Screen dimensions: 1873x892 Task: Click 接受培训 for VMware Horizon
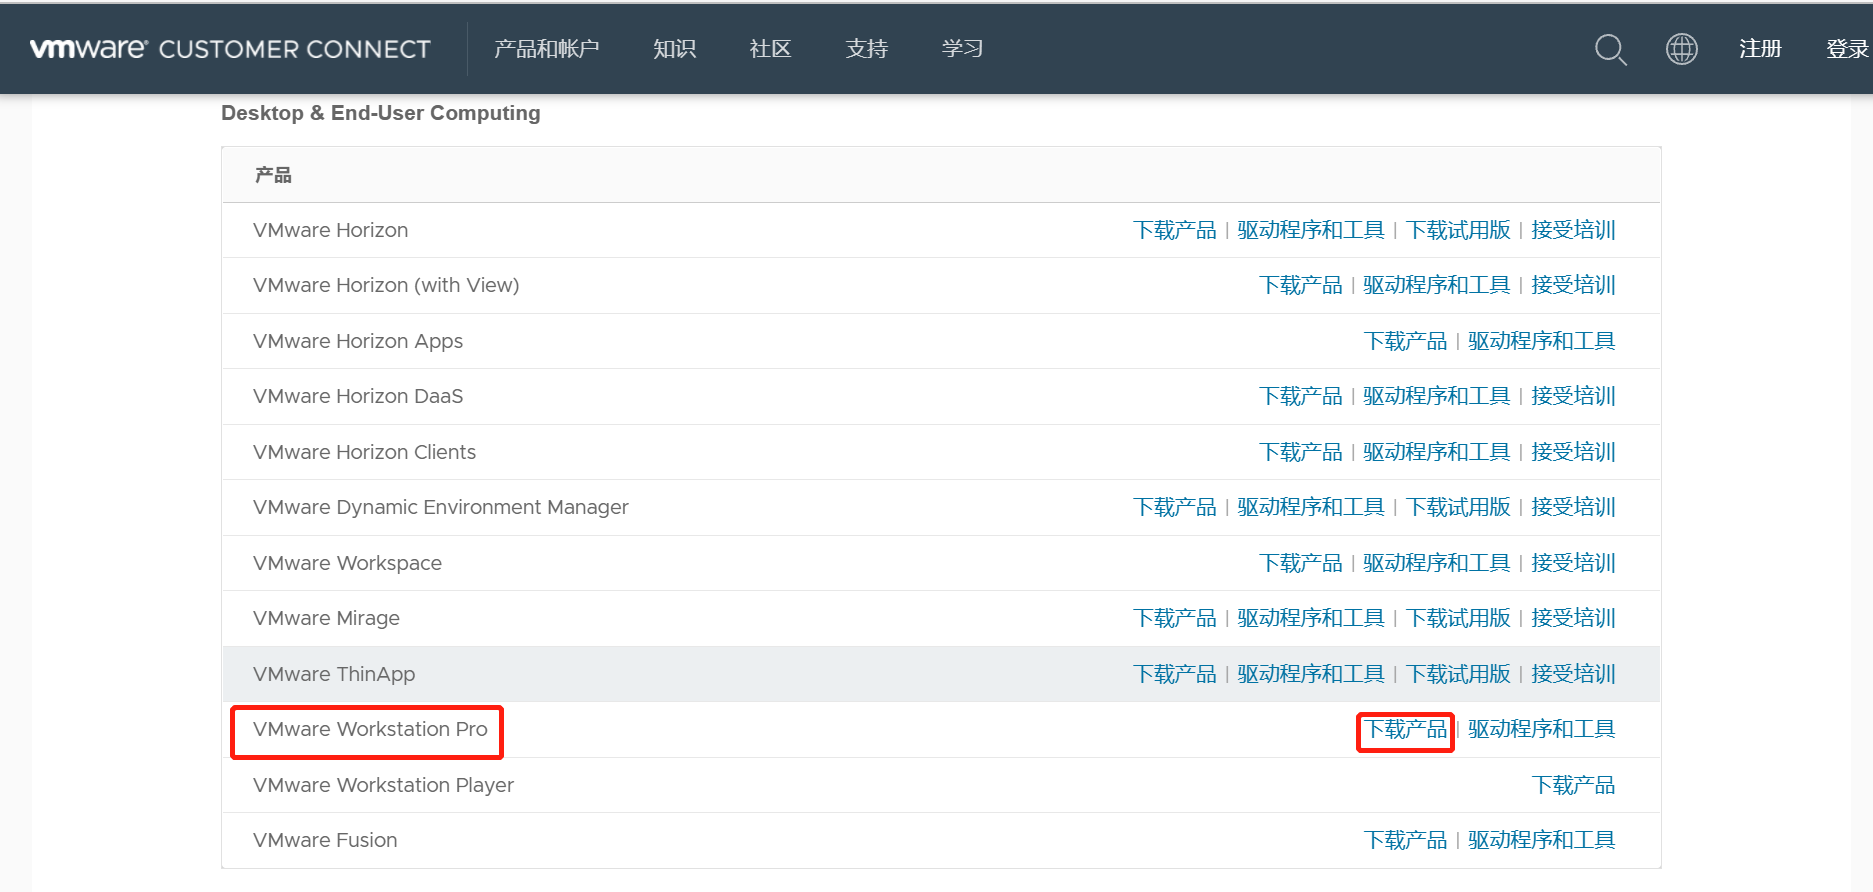tap(1573, 230)
